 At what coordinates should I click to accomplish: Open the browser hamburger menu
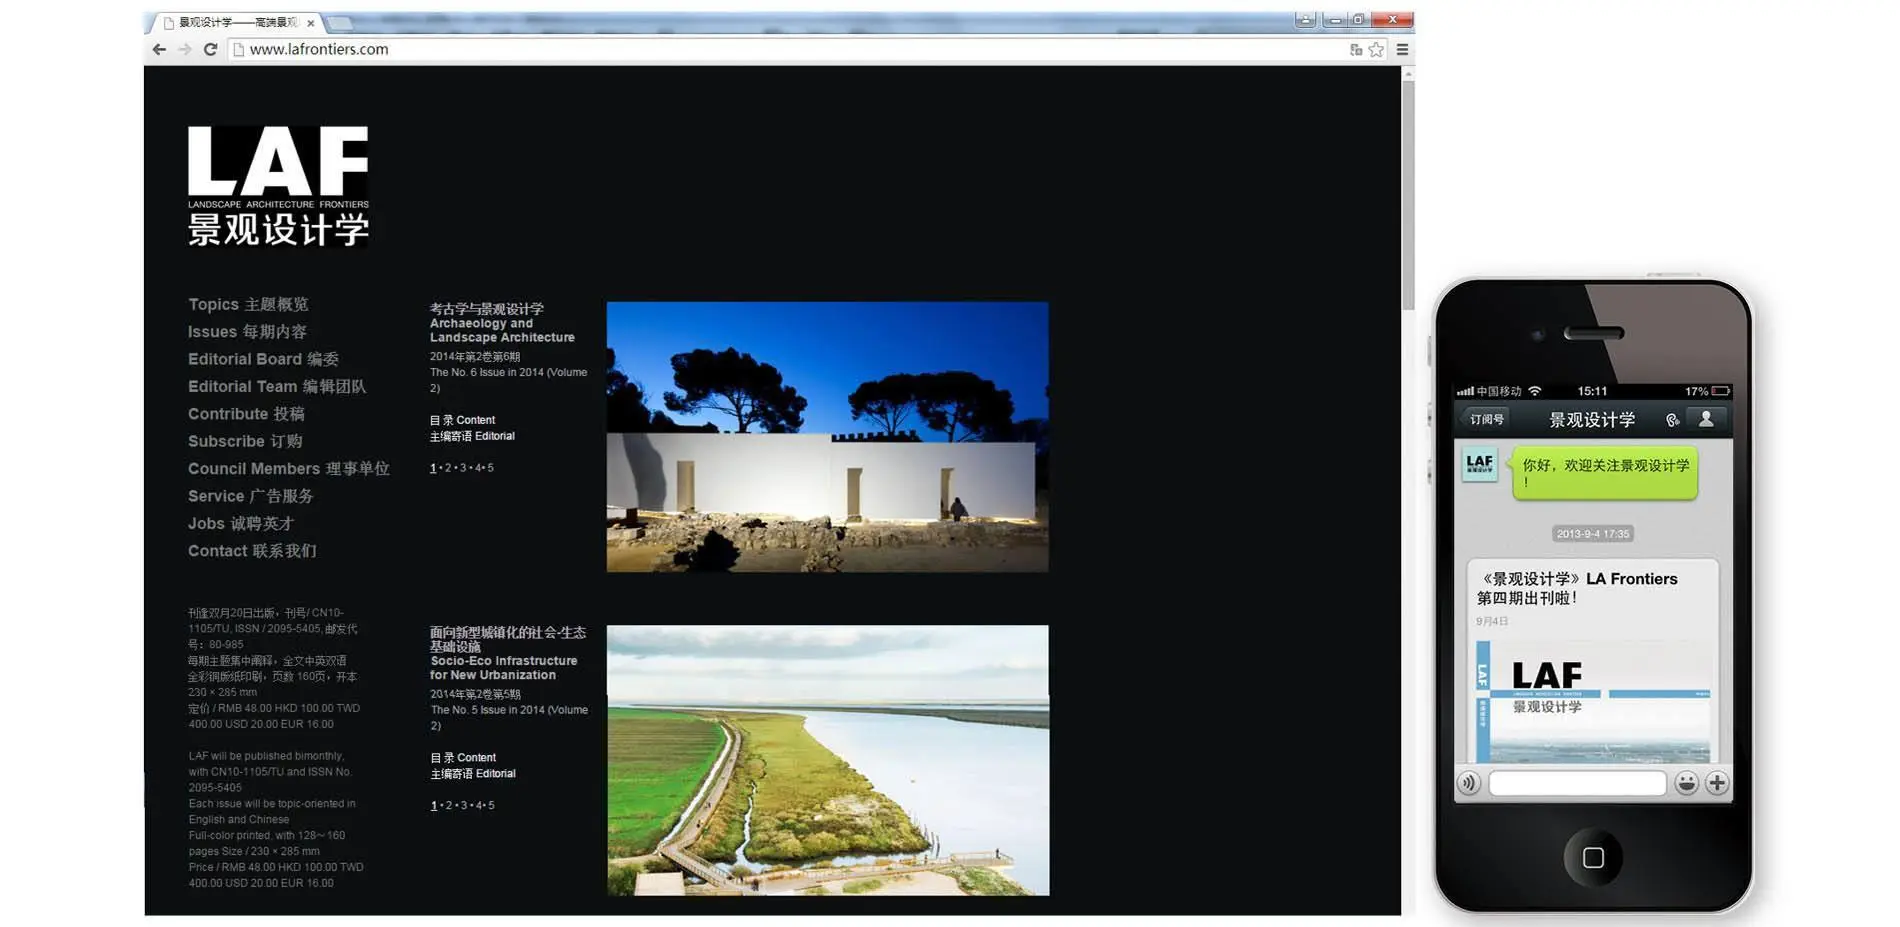coord(1402,49)
